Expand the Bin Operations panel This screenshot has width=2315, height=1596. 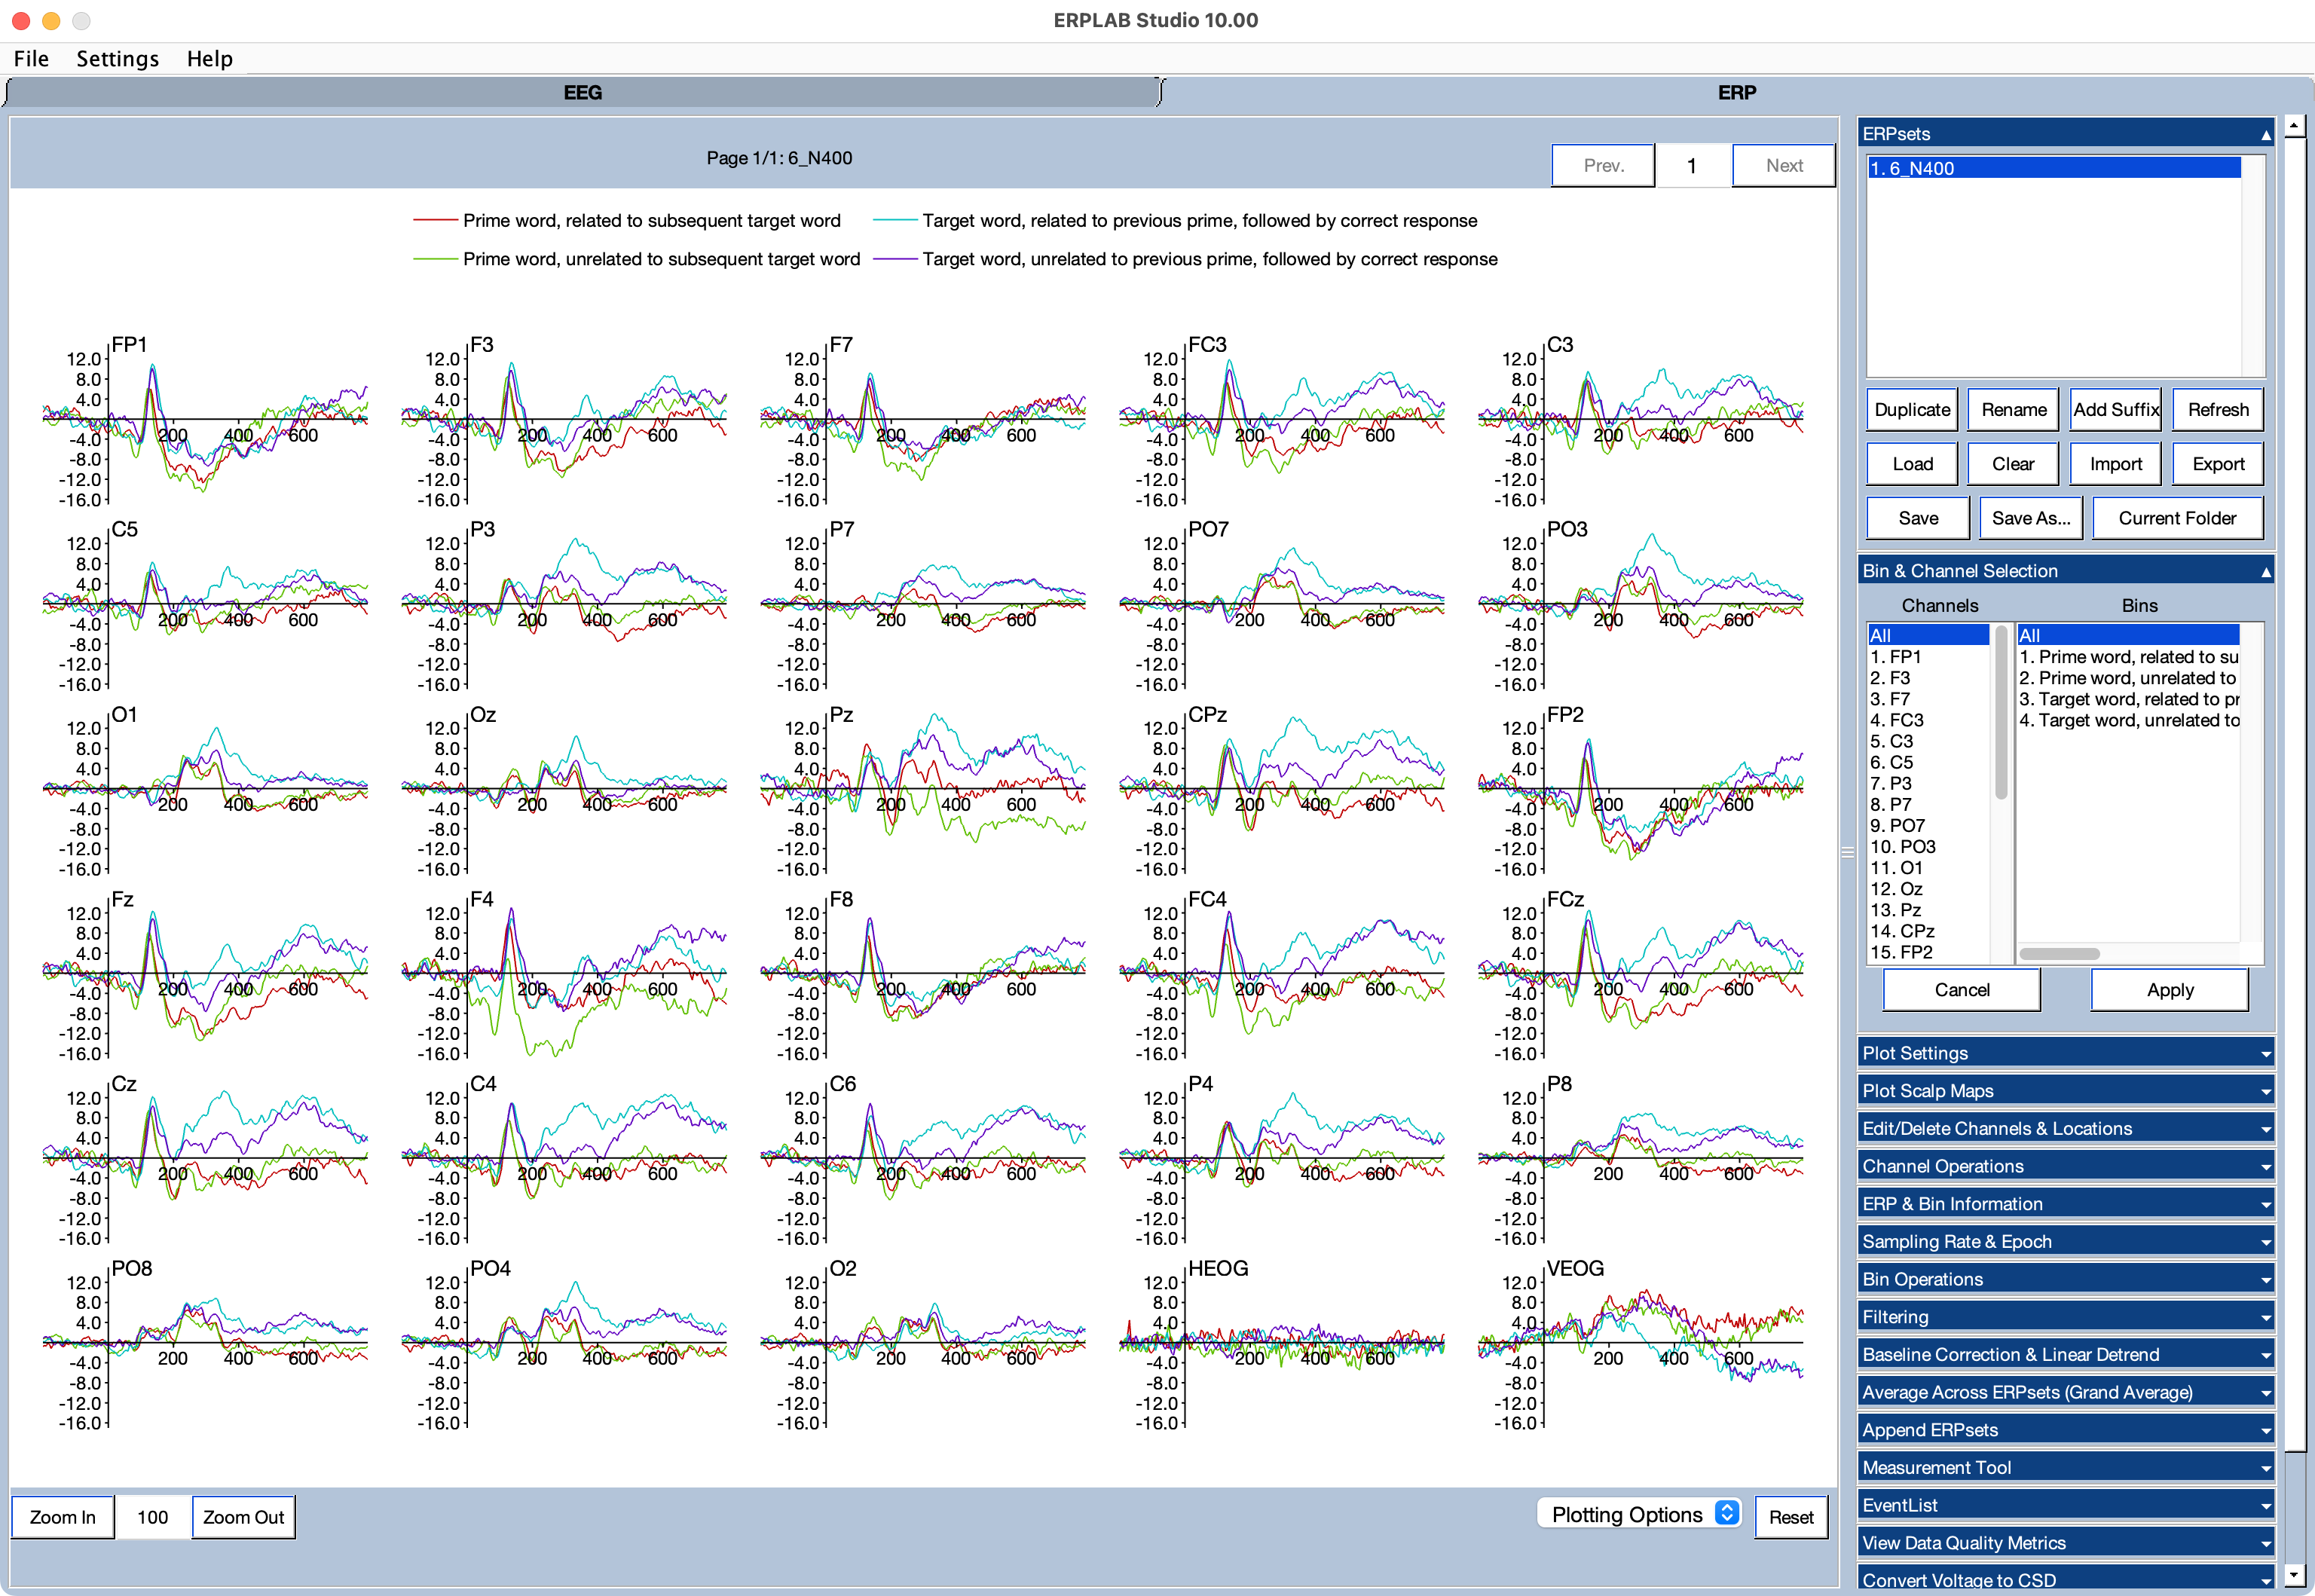(2066, 1279)
